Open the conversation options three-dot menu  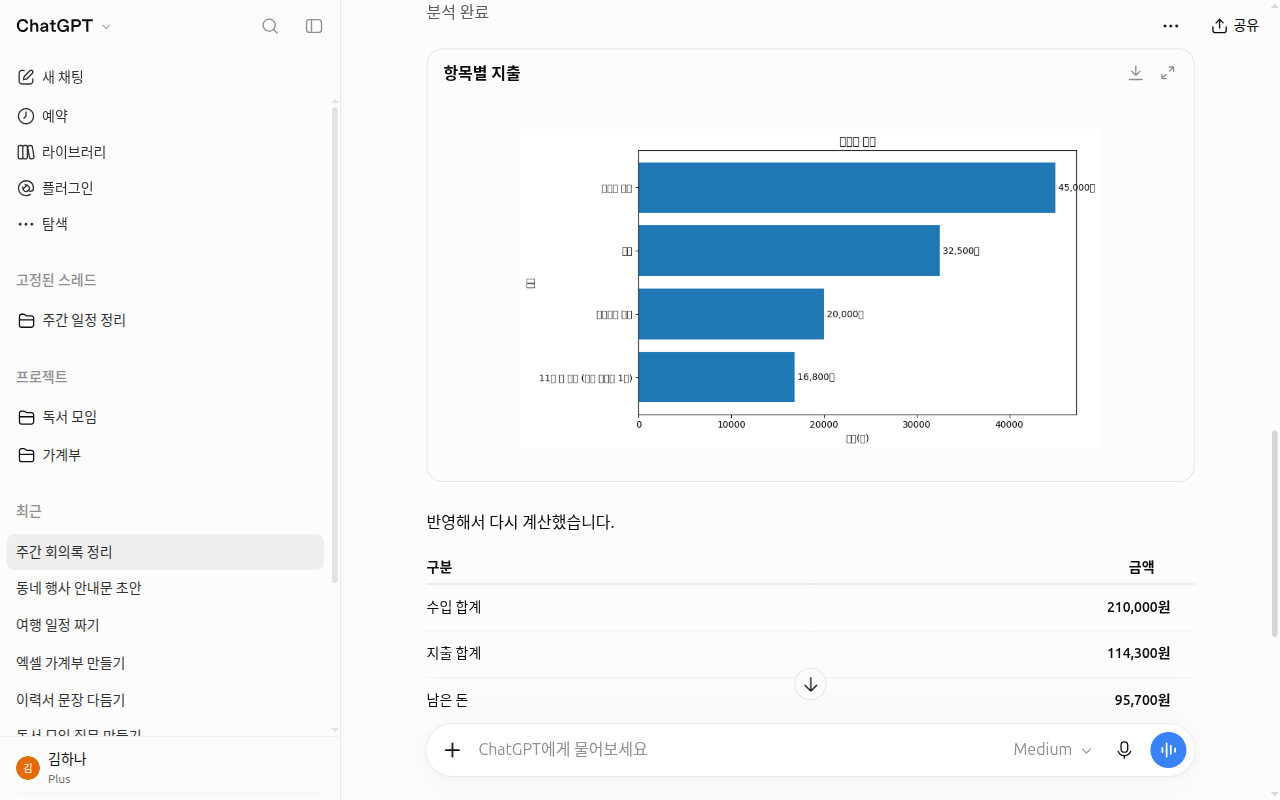1171,26
